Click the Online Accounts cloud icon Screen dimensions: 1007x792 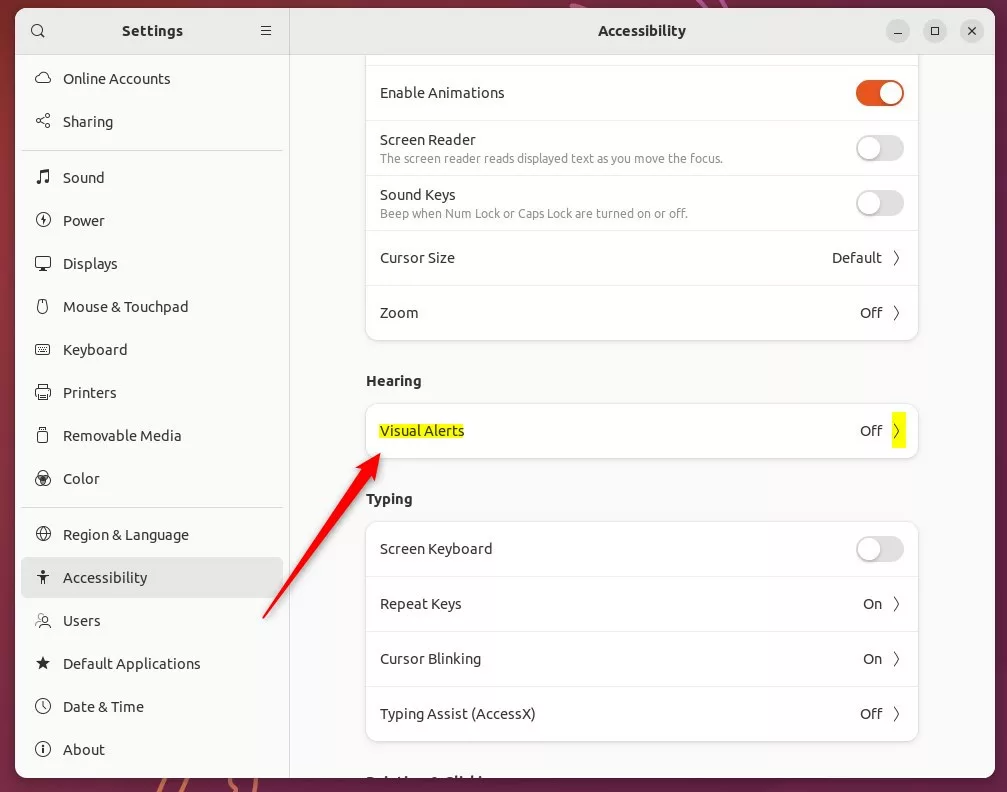click(x=43, y=78)
